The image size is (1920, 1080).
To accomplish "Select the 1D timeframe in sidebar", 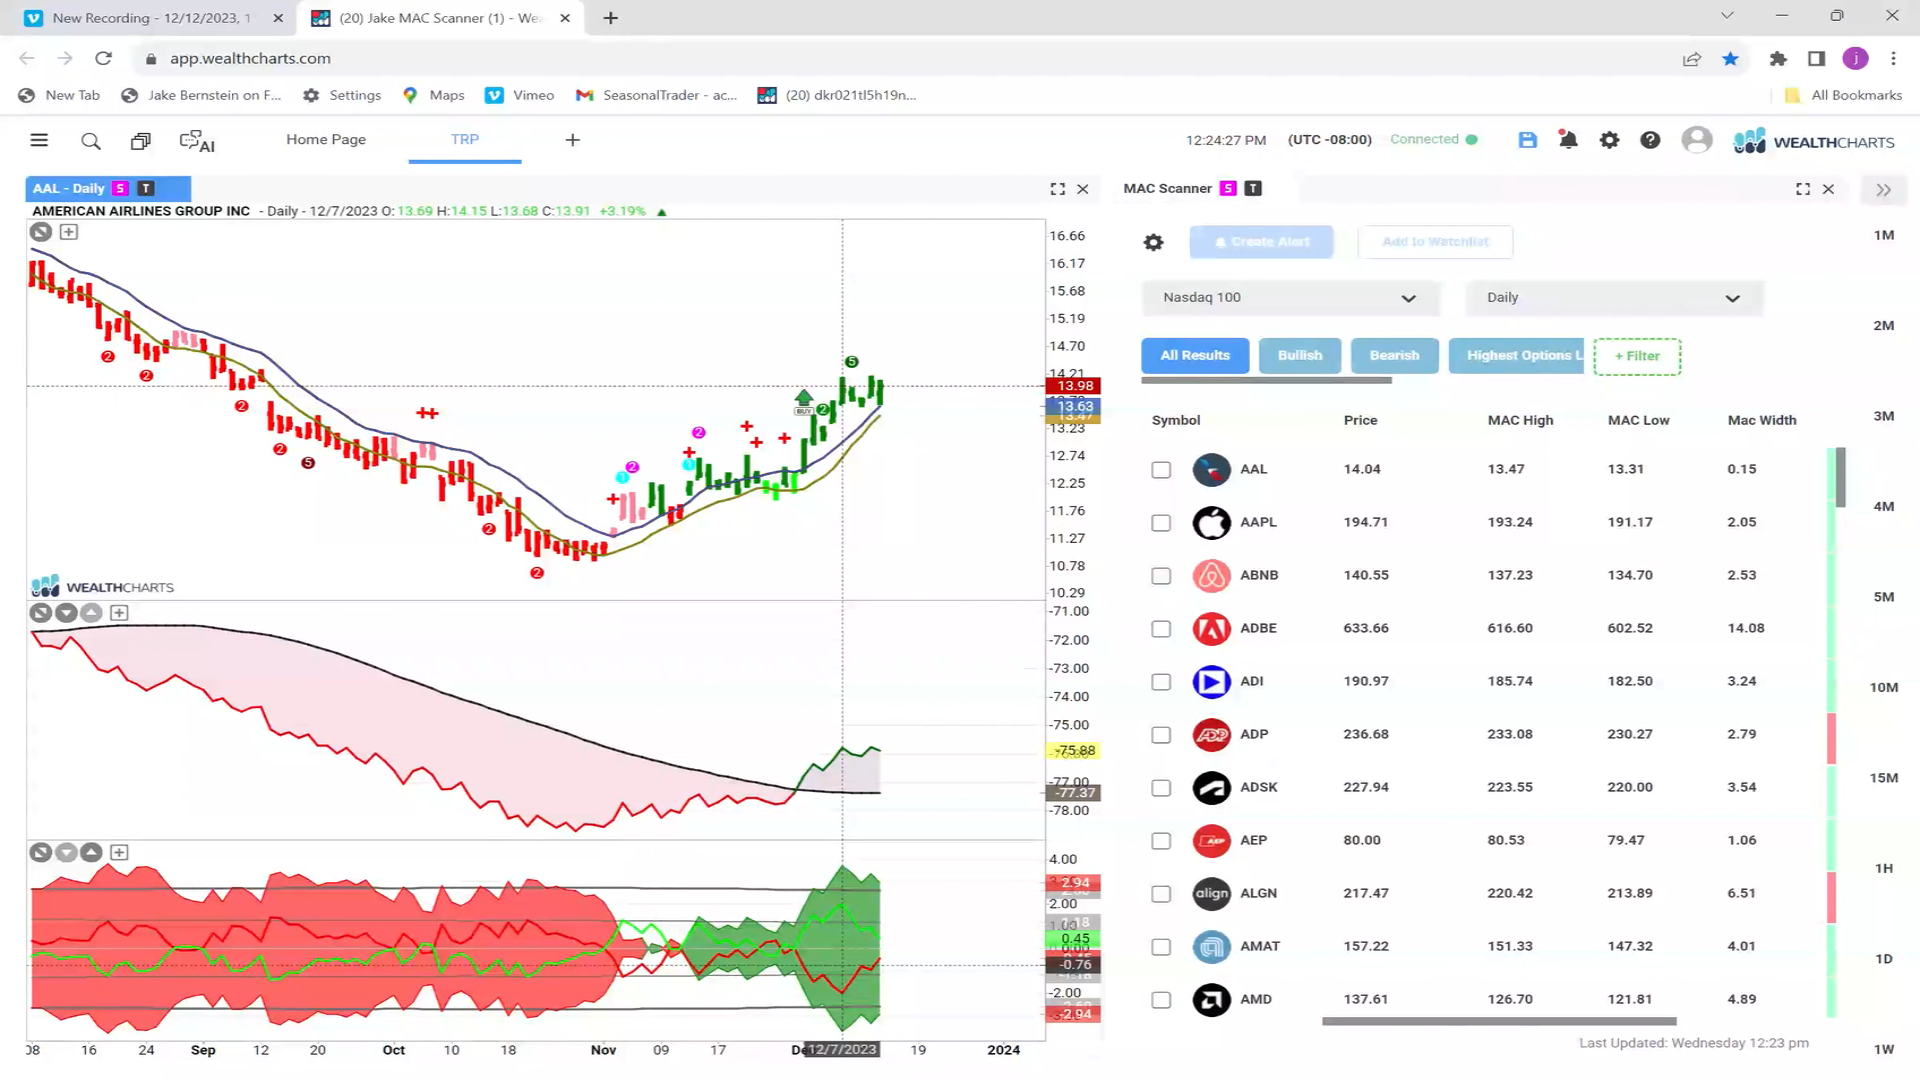I will coord(1884,959).
